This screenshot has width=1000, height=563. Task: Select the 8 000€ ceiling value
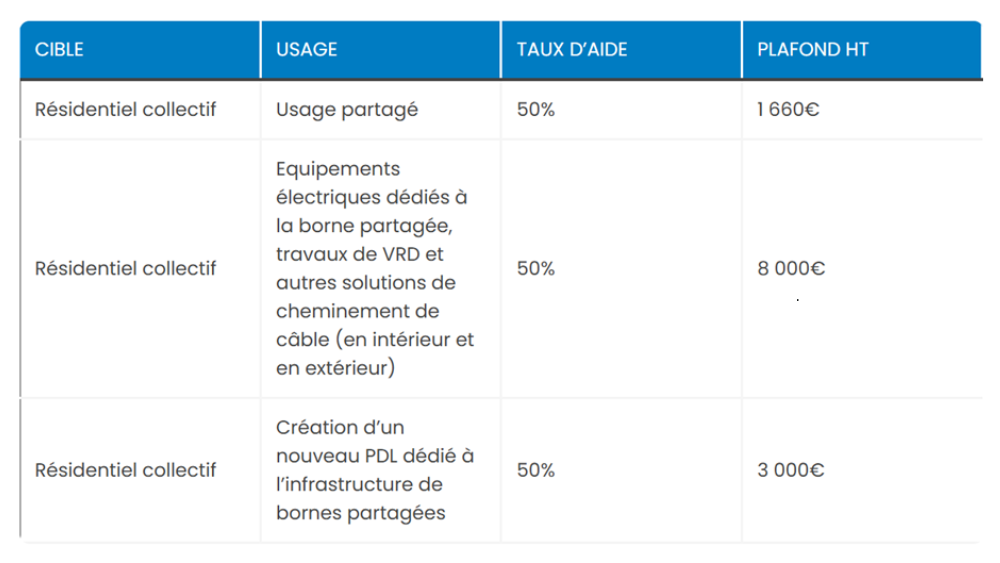pyautogui.click(x=790, y=269)
